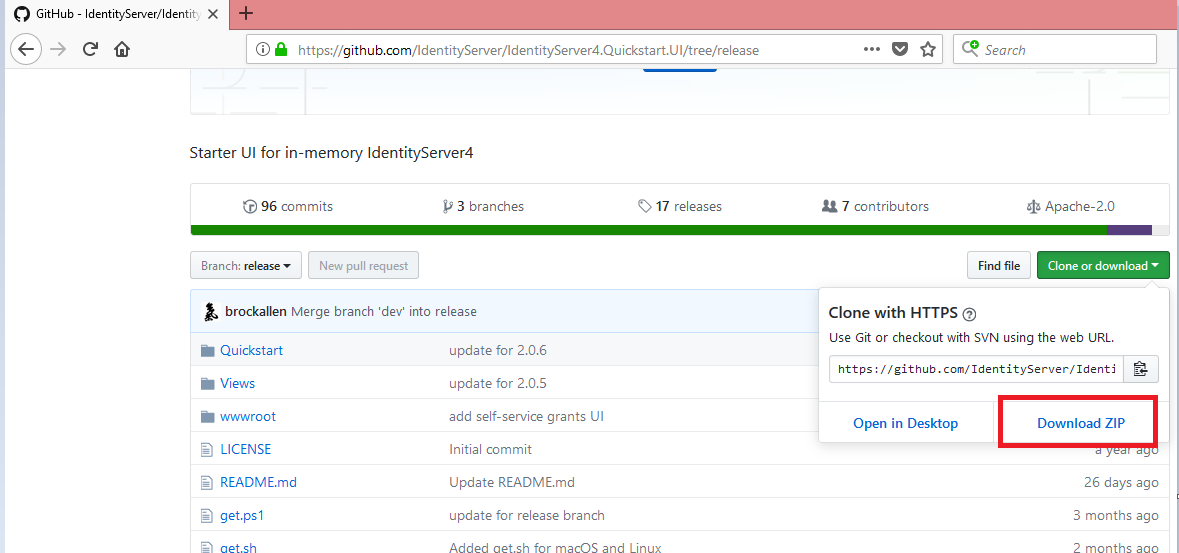Bookmark this page with the star icon

(928, 50)
